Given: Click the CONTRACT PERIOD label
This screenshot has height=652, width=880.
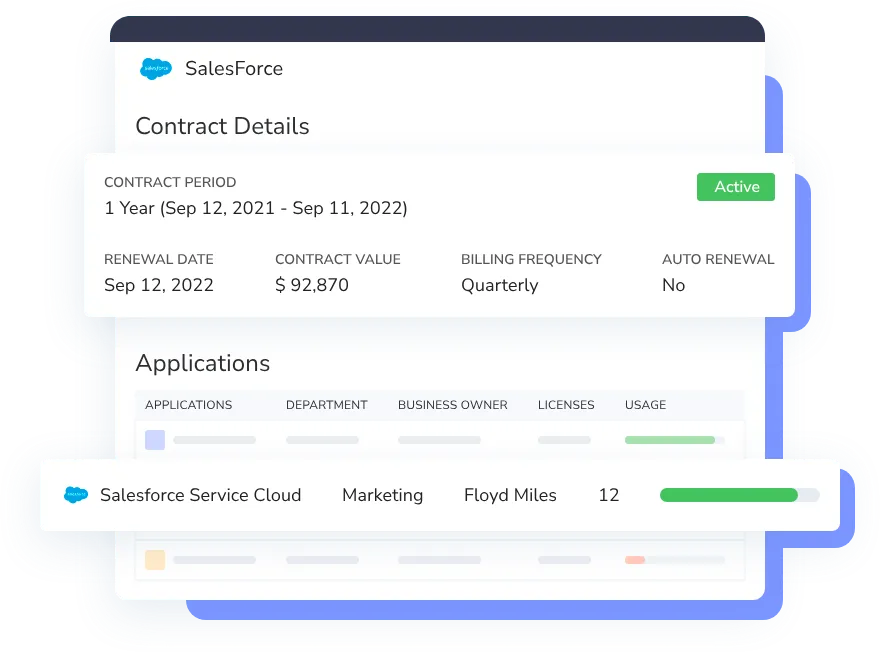Looking at the screenshot, I should click(x=170, y=182).
